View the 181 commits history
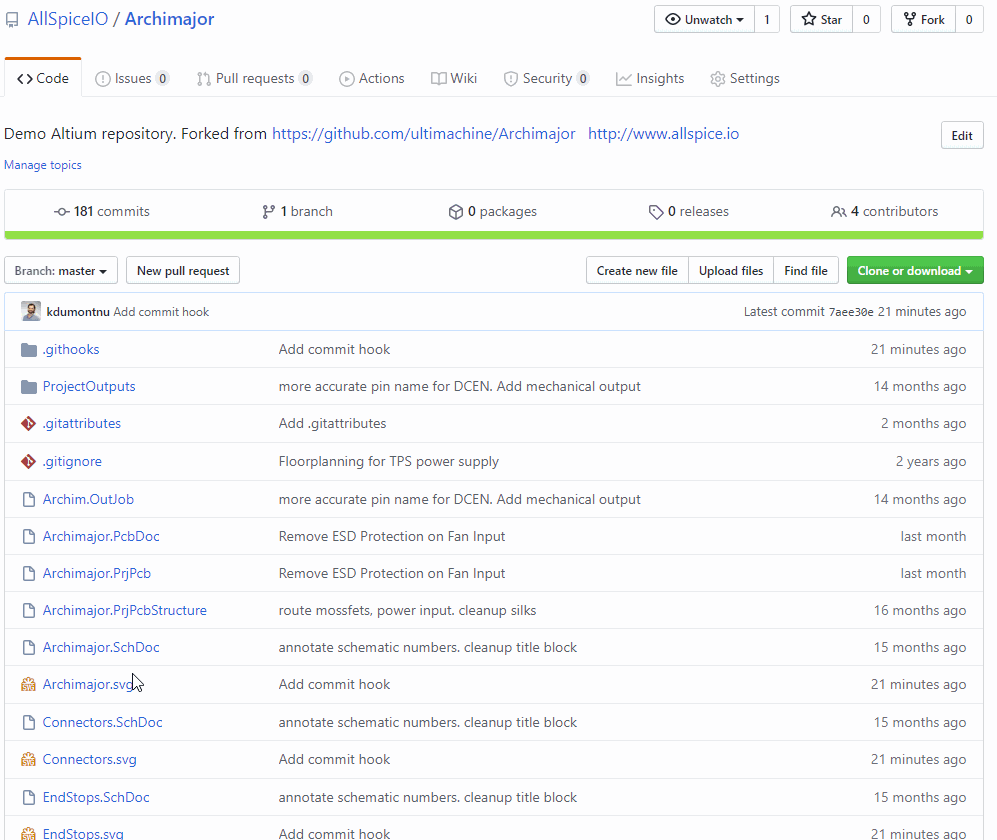This screenshot has height=840, width=997. tap(102, 212)
